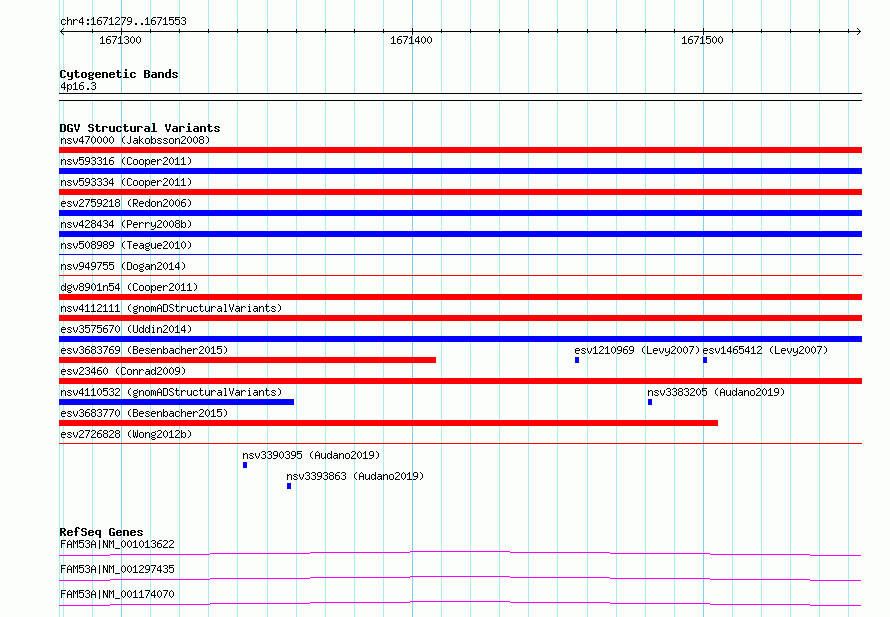Select esv1210969 (Levy2007) label
The image size is (890, 617).
[637, 350]
